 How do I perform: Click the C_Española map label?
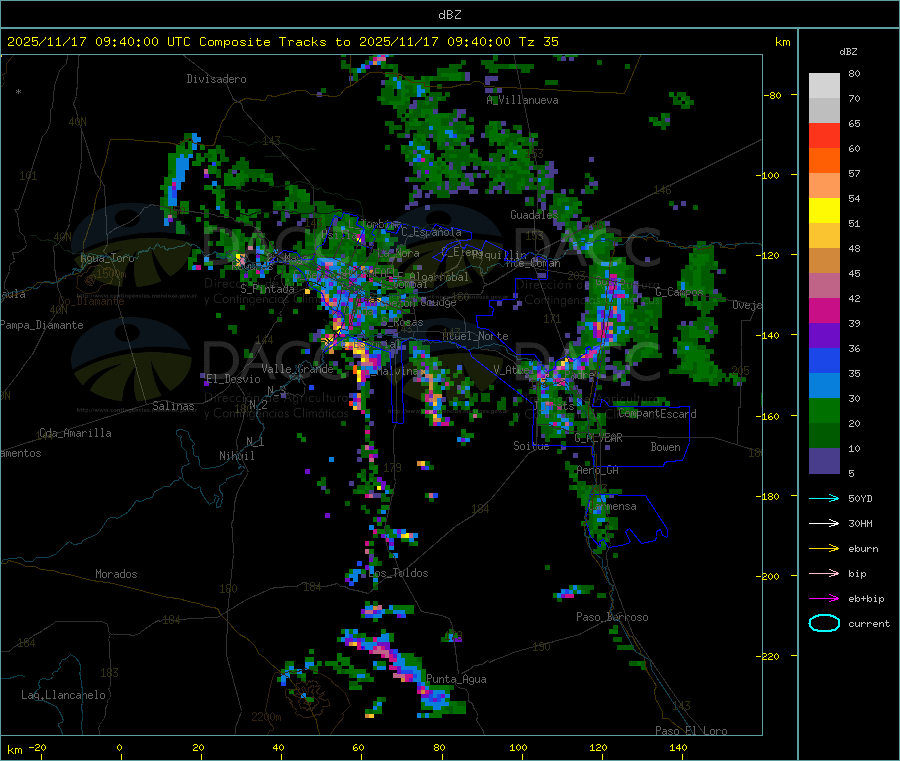point(431,232)
